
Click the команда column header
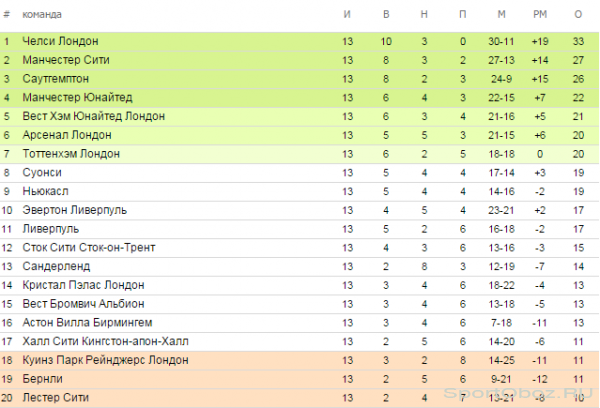point(42,15)
